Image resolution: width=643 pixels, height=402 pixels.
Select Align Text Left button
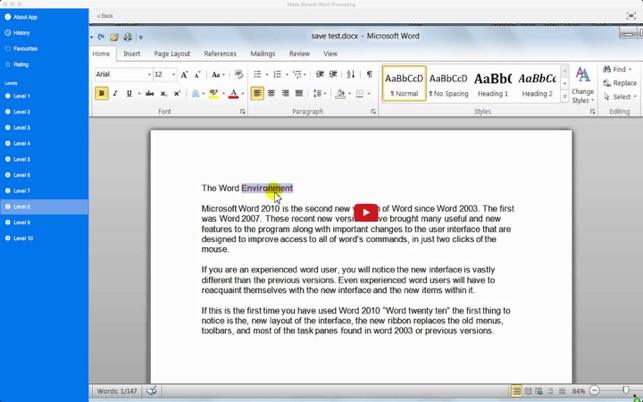click(257, 94)
